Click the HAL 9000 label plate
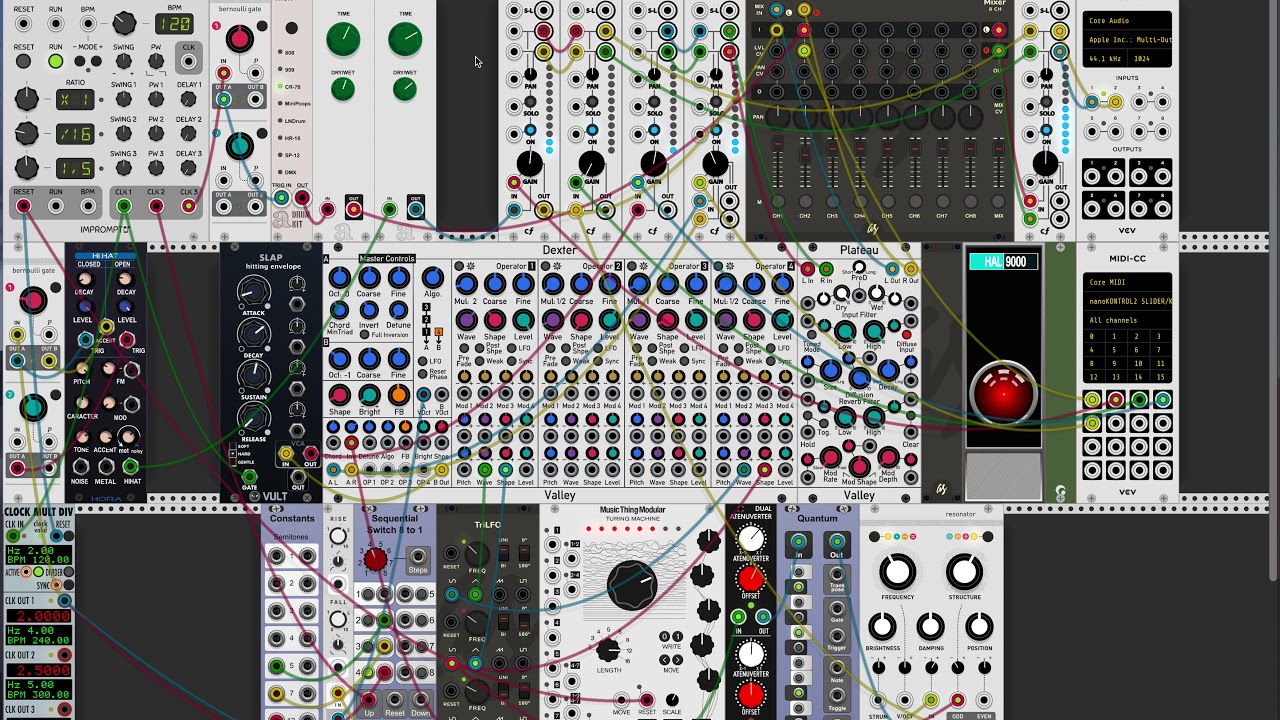Image resolution: width=1280 pixels, height=720 pixels. (x=1004, y=262)
